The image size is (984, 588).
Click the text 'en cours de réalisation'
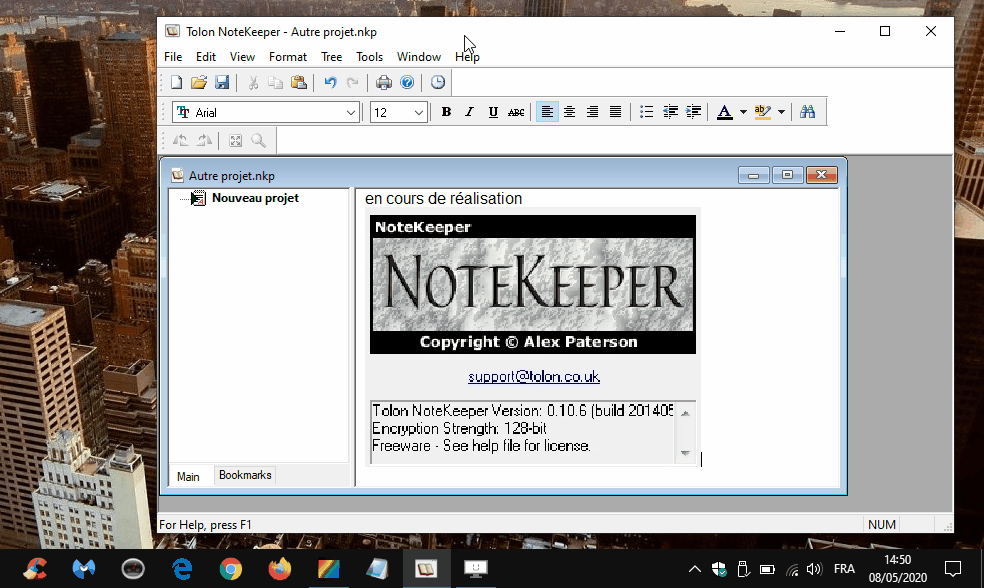(444, 198)
